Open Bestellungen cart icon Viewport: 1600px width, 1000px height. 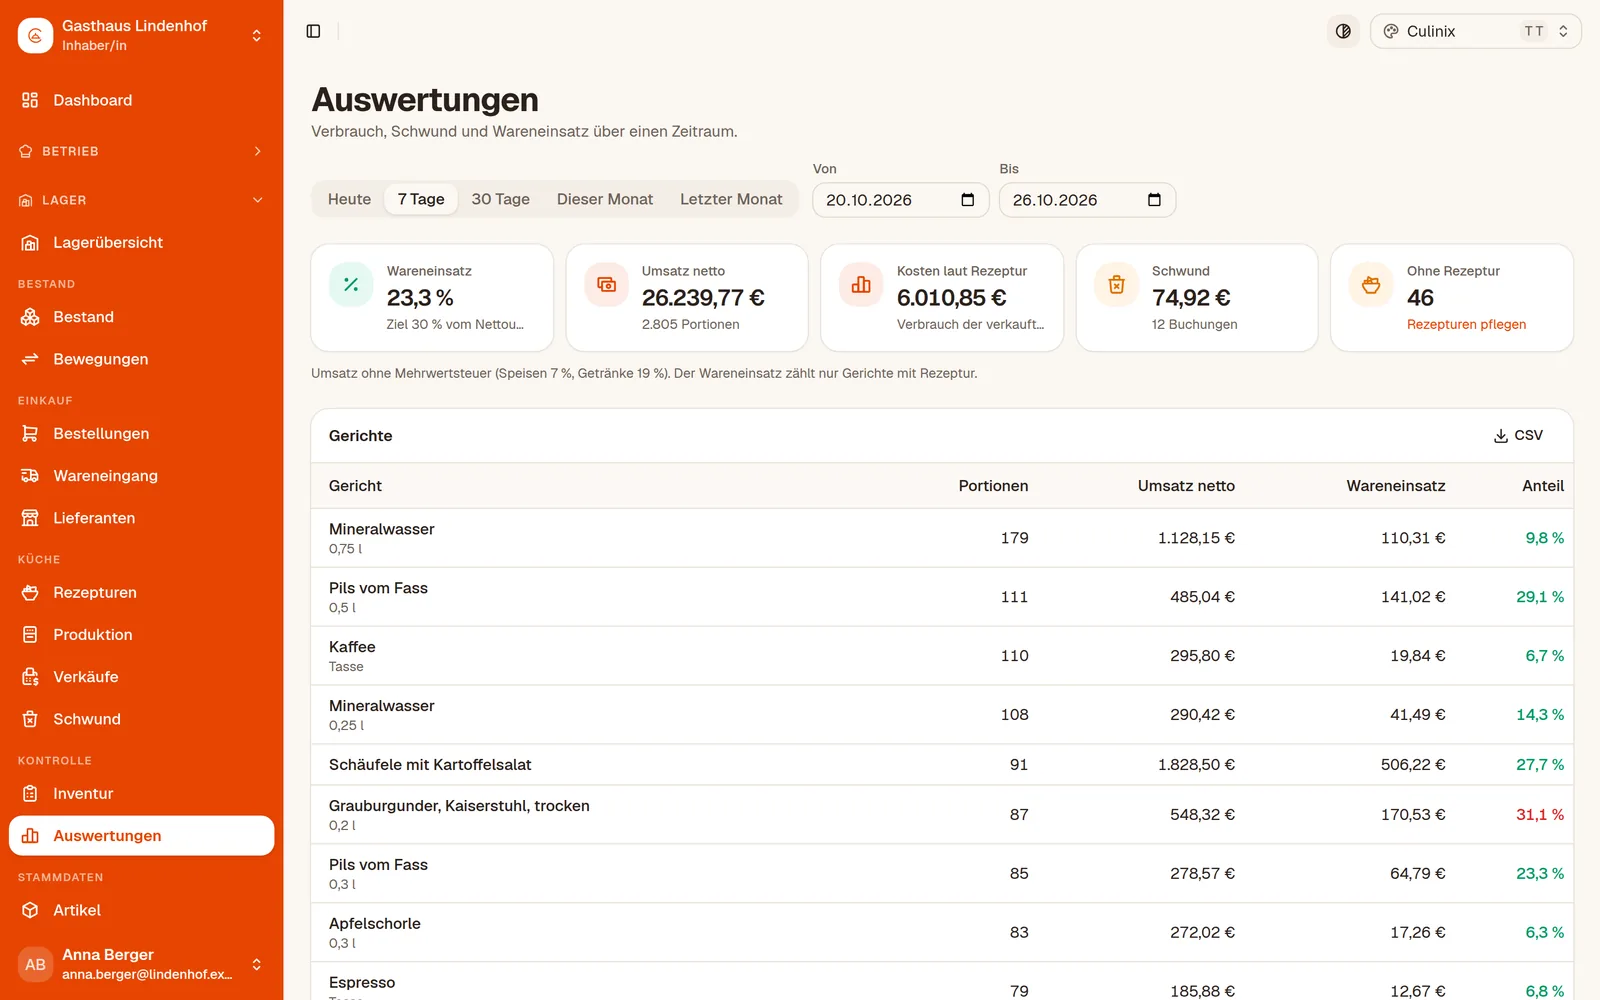tap(30, 434)
